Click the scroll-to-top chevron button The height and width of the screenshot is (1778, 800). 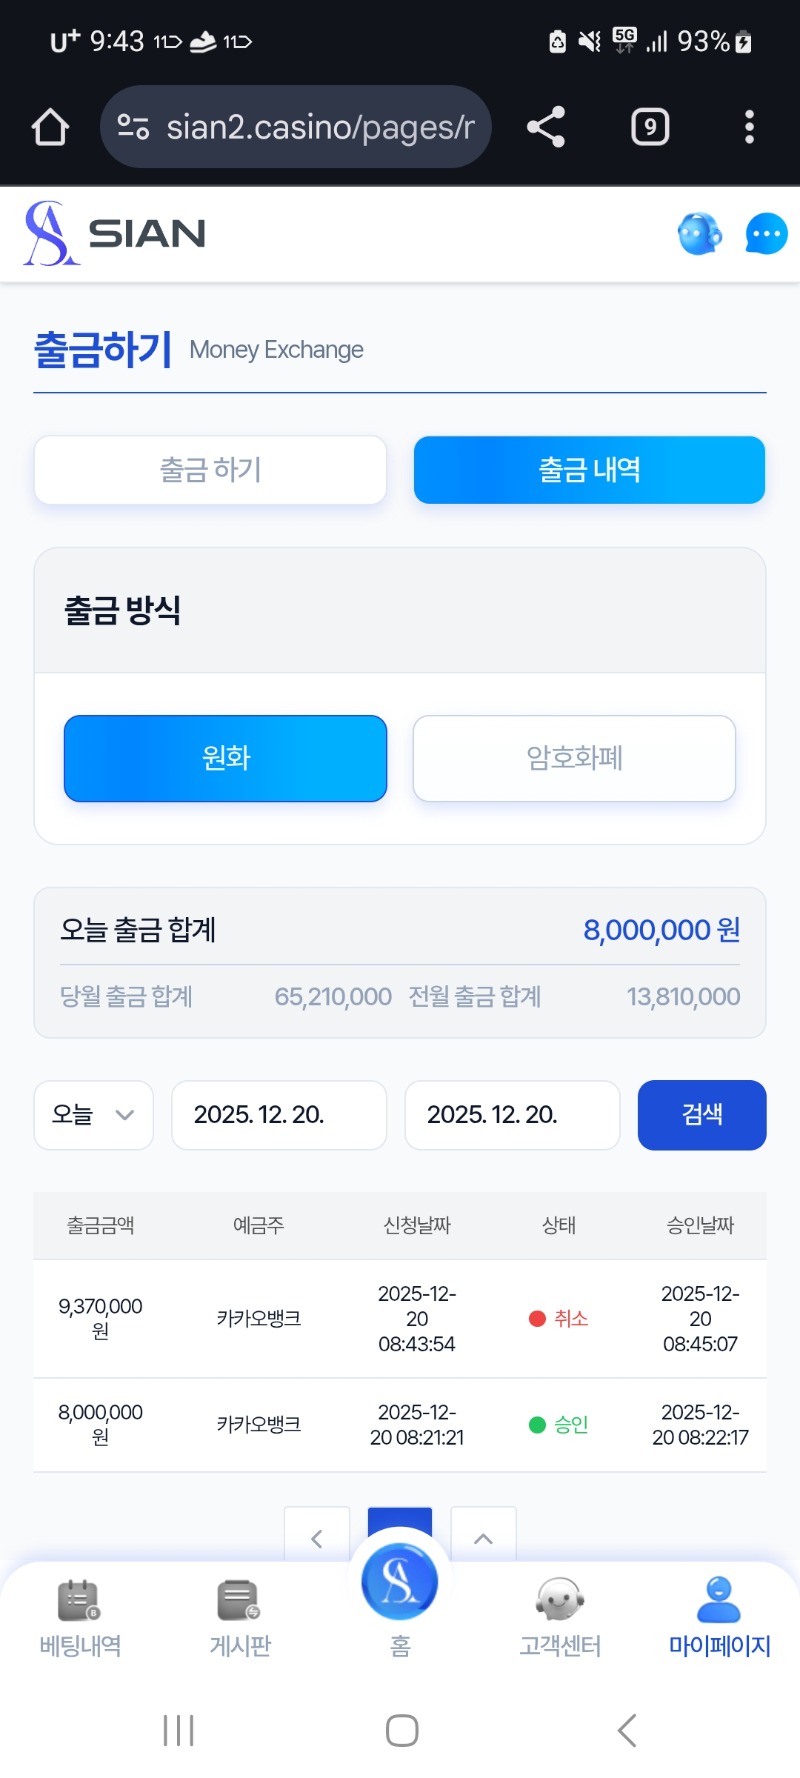pyautogui.click(x=483, y=1537)
